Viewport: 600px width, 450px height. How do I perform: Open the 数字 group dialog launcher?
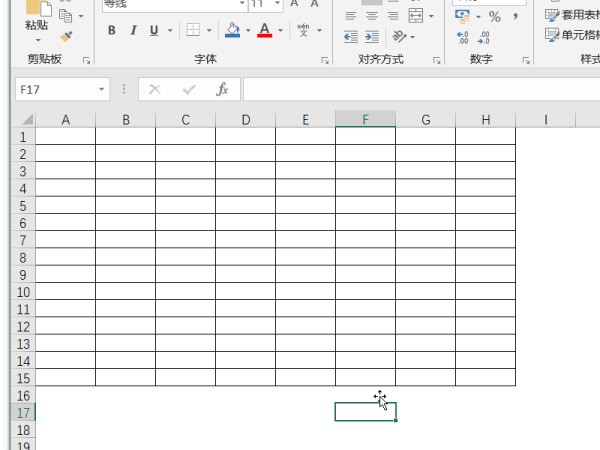click(x=526, y=60)
